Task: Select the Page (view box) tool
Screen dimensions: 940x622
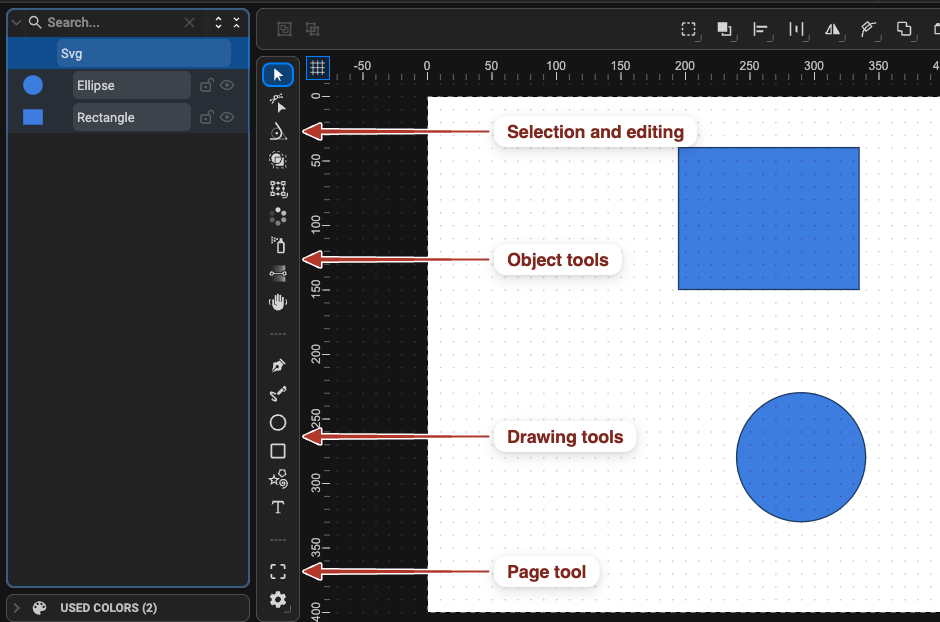Action: 278,571
